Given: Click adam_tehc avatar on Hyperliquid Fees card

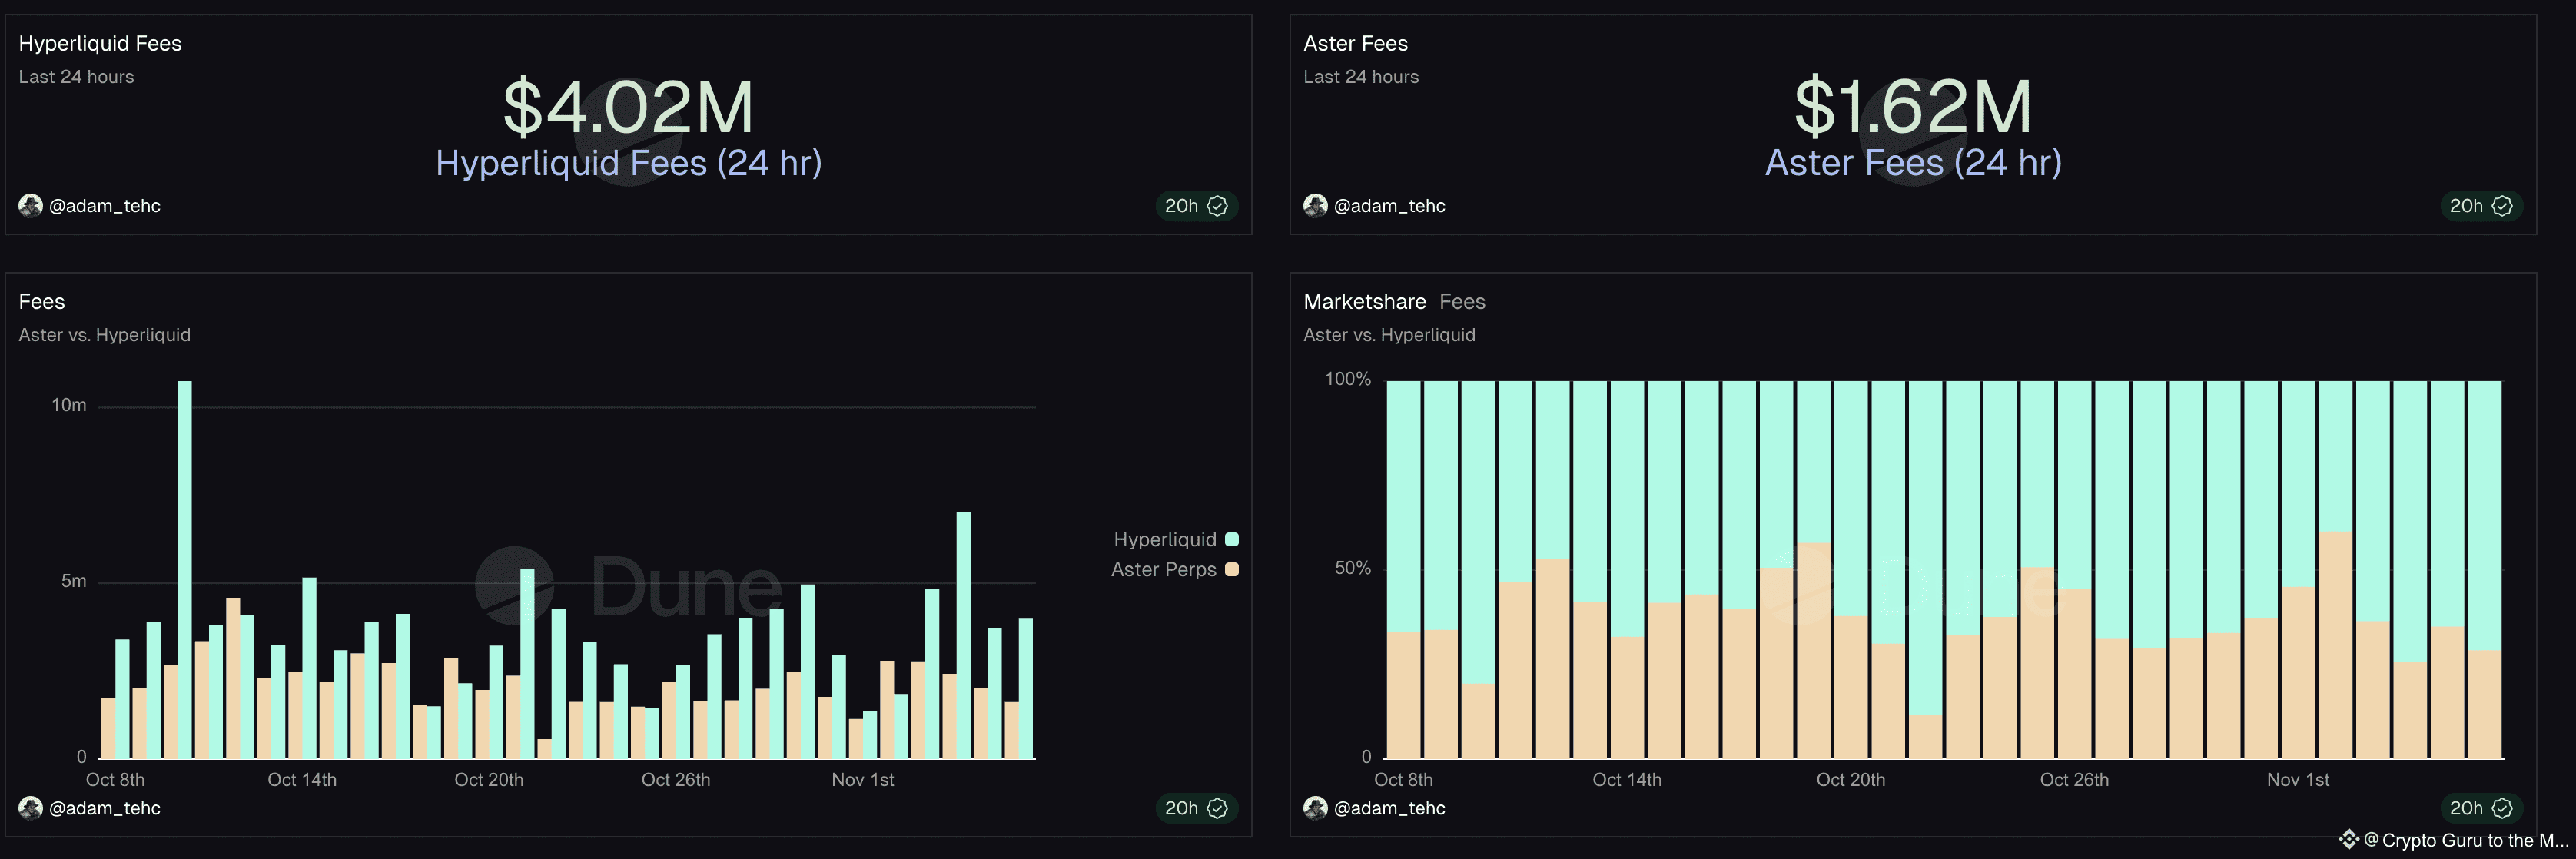Looking at the screenshot, I should click(x=30, y=206).
